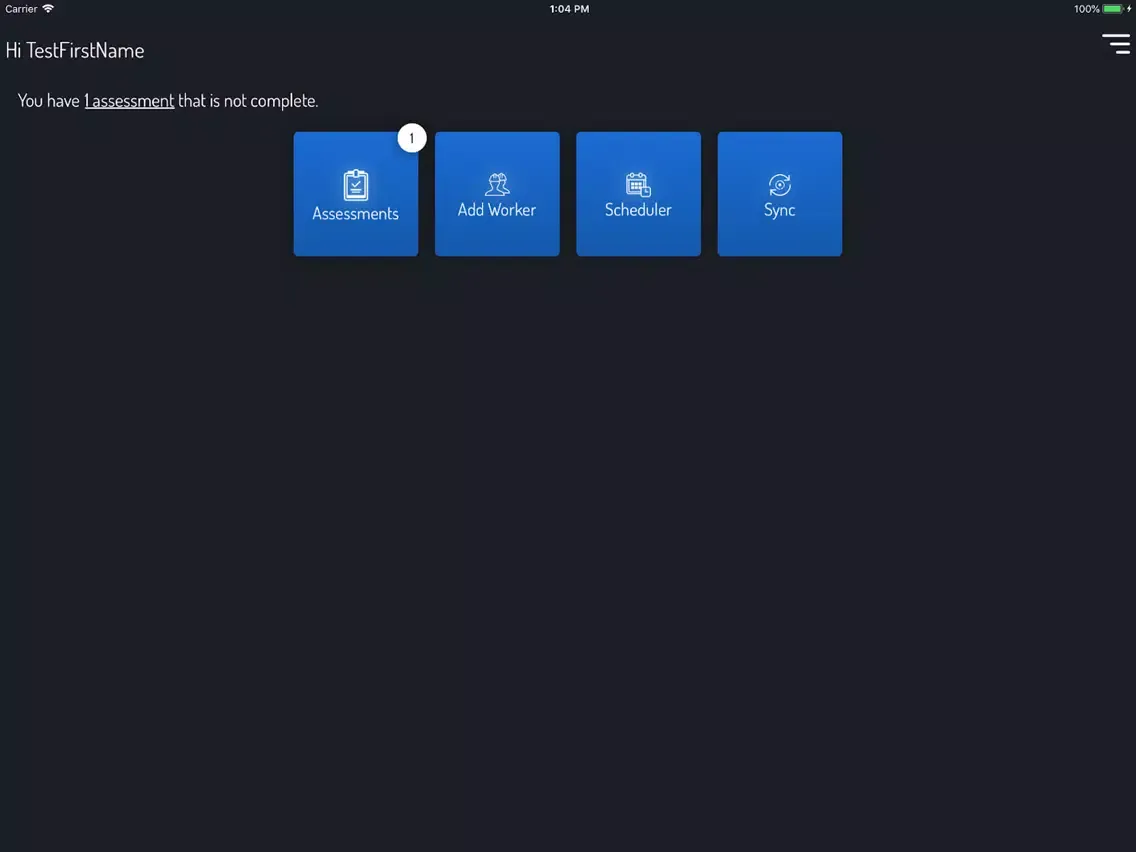Open the Scheduler tile
This screenshot has height=852, width=1136.
[638, 193]
